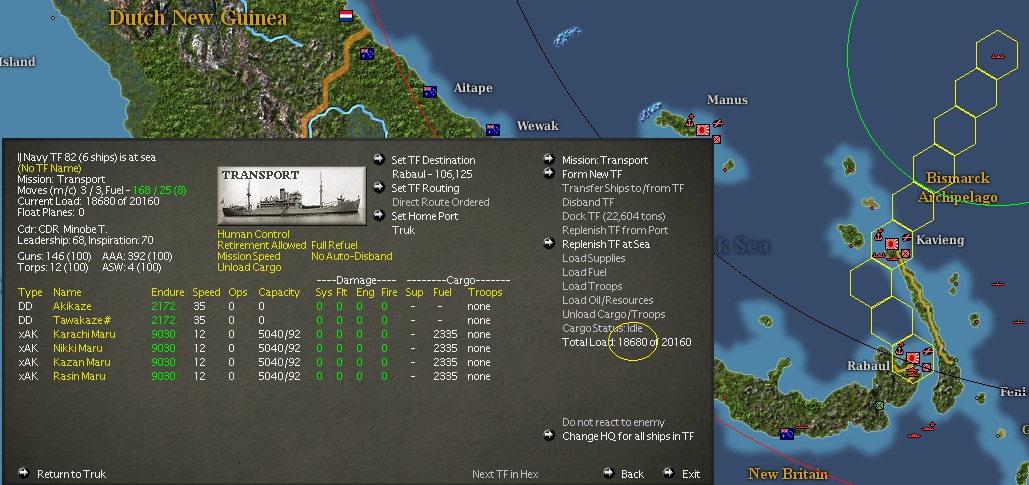The height and width of the screenshot is (485, 1029).
Task: Click Return to Truk
Action: pos(72,474)
